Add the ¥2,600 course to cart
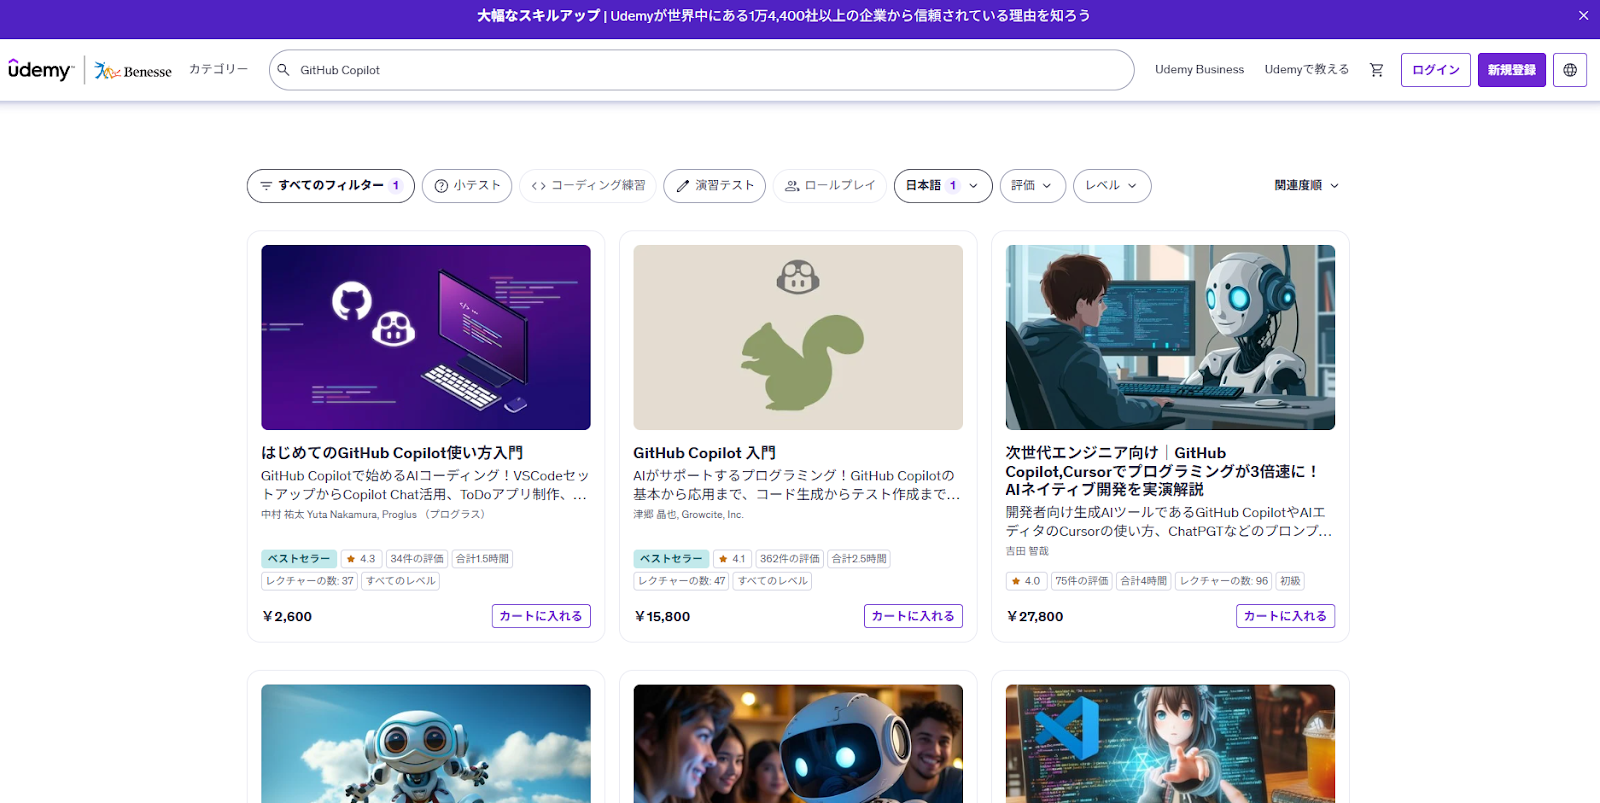1600x803 pixels. tap(541, 616)
